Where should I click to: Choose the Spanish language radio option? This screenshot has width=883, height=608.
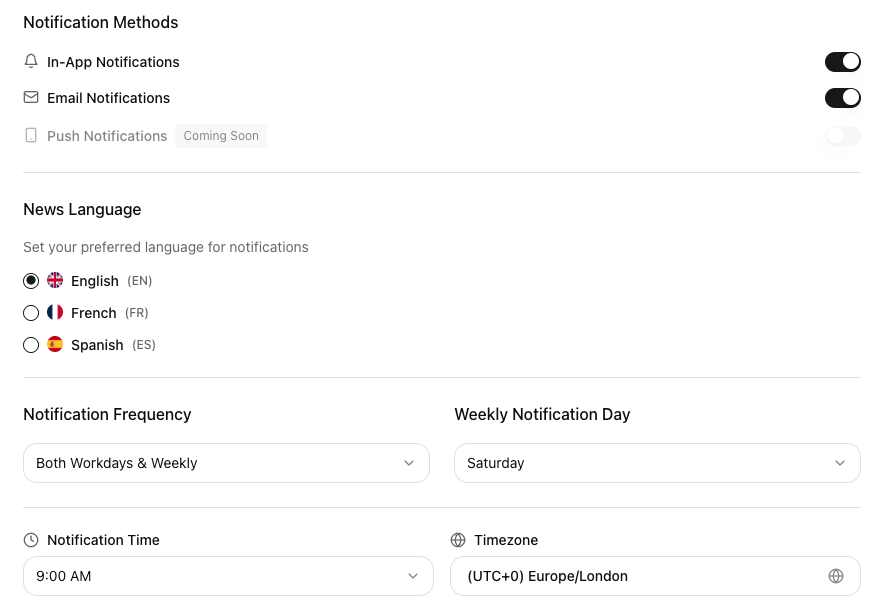(31, 345)
